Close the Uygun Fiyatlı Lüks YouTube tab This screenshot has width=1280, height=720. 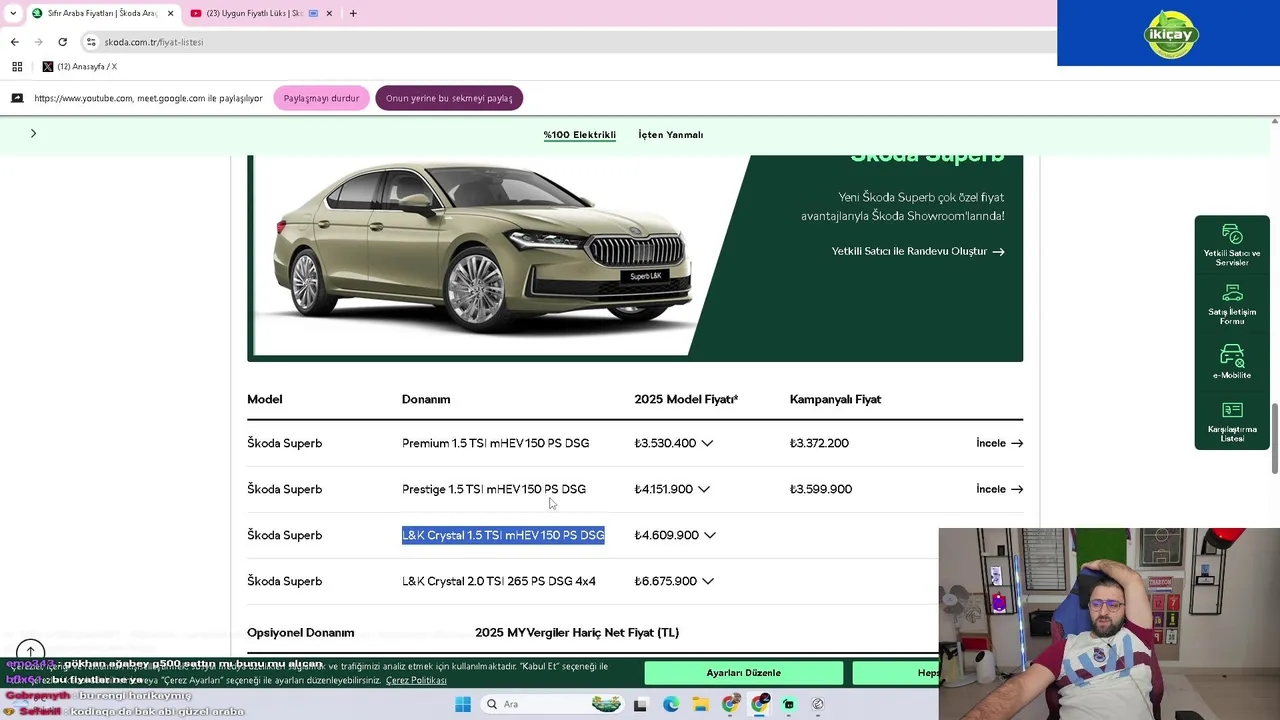tap(329, 13)
